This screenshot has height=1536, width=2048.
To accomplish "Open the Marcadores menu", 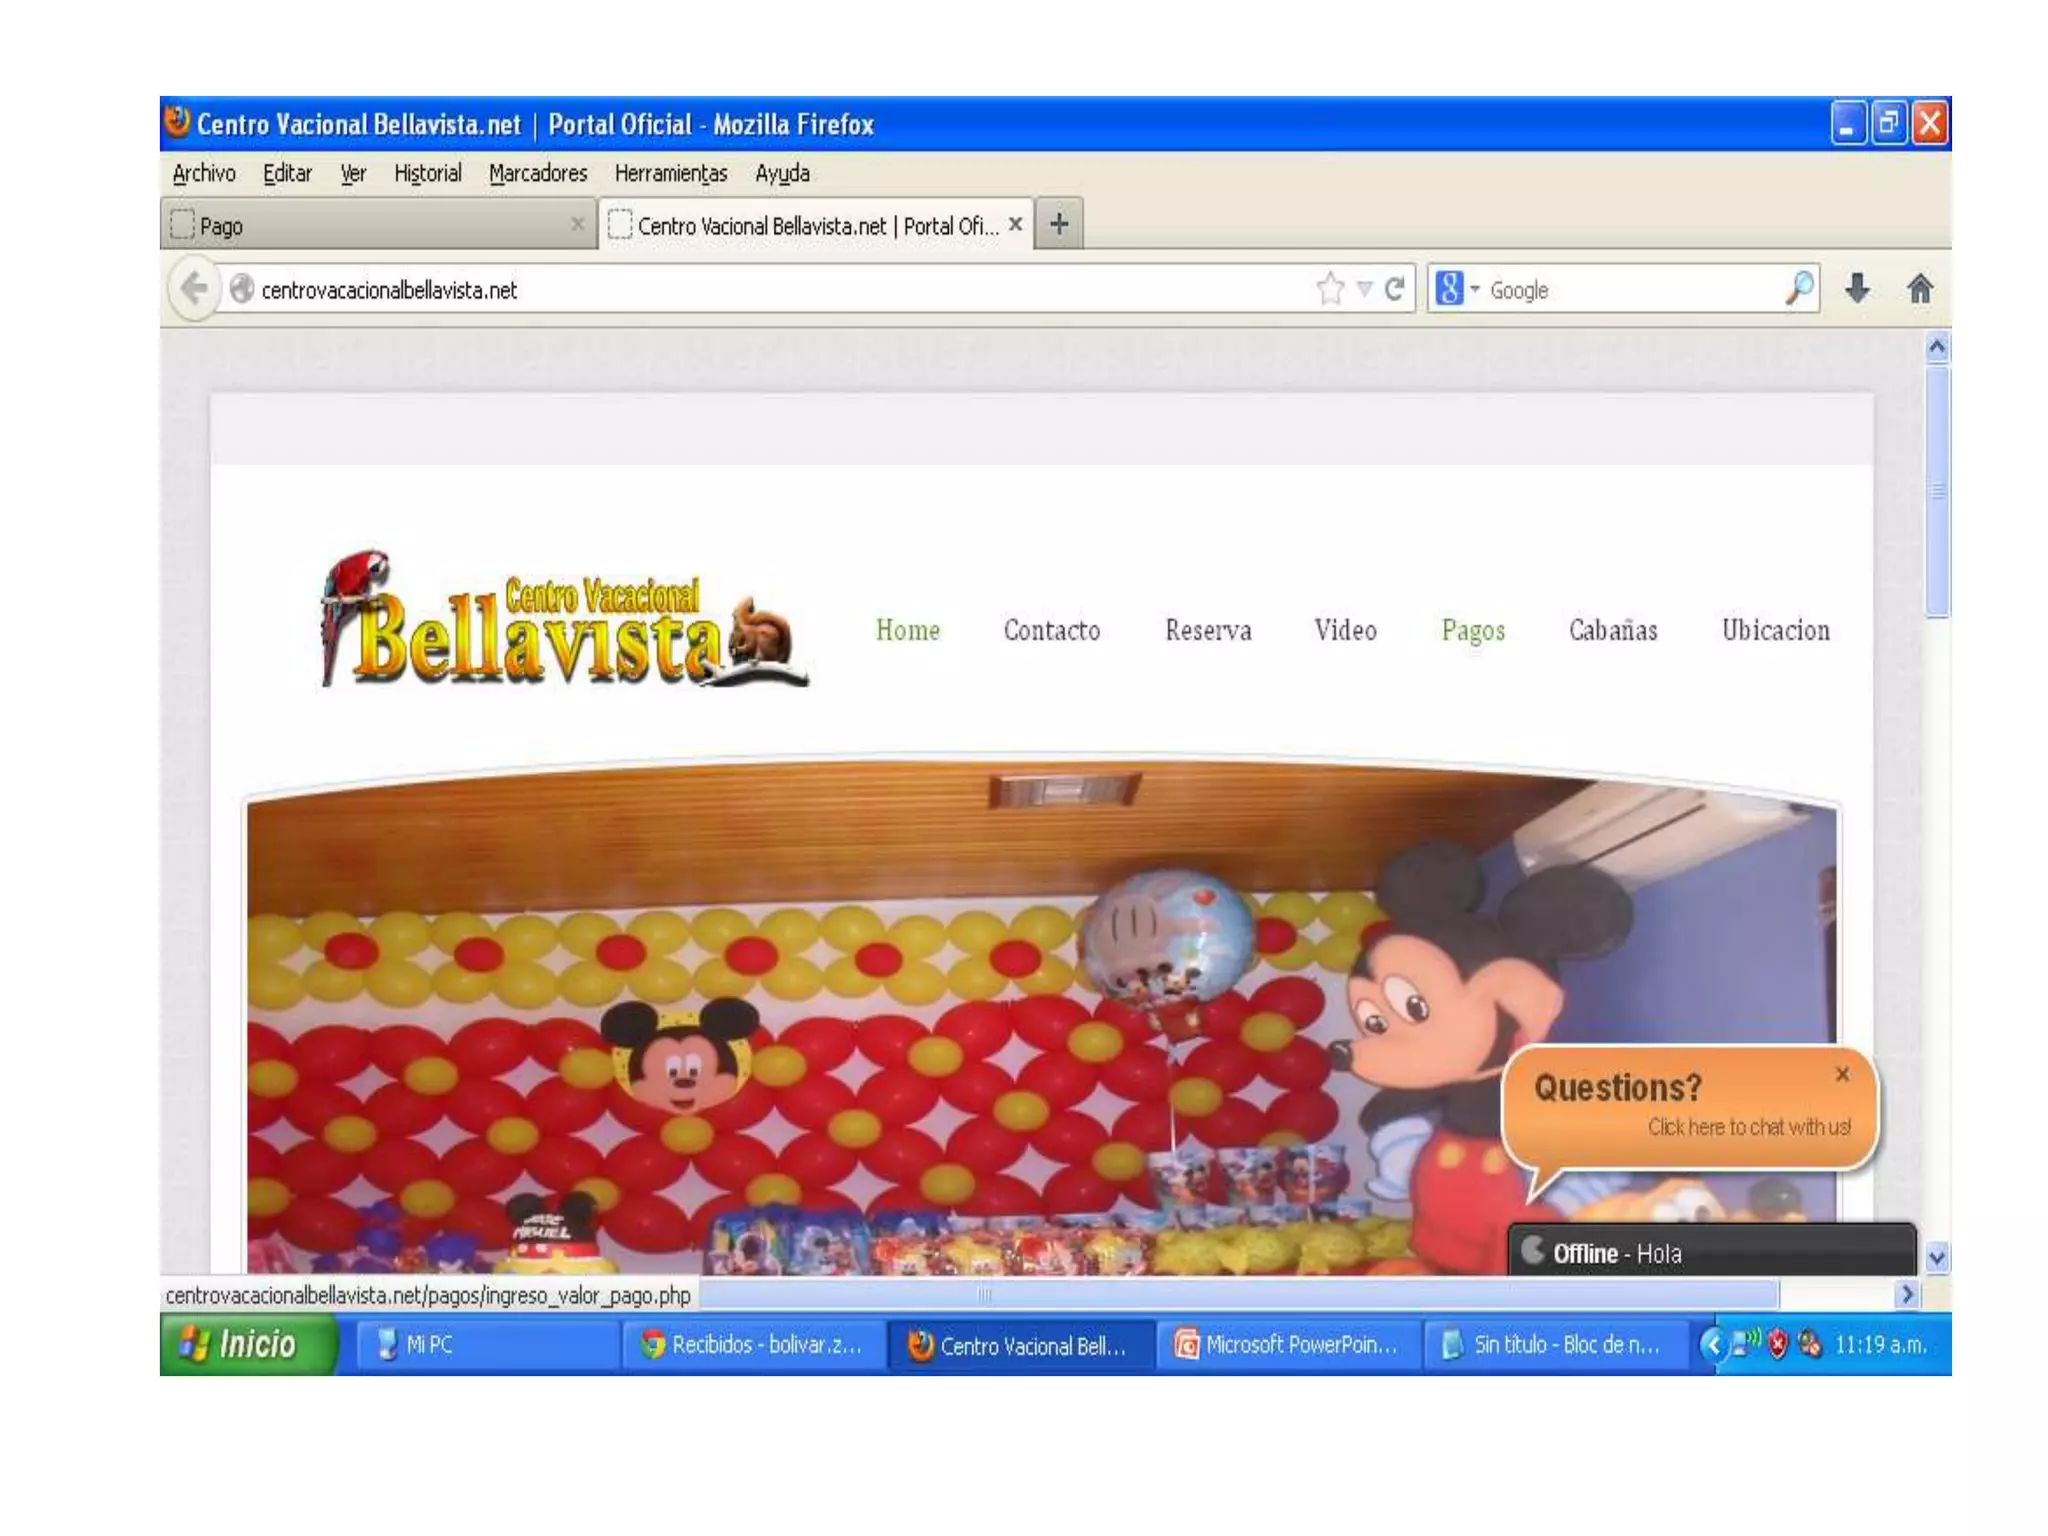I will (538, 174).
